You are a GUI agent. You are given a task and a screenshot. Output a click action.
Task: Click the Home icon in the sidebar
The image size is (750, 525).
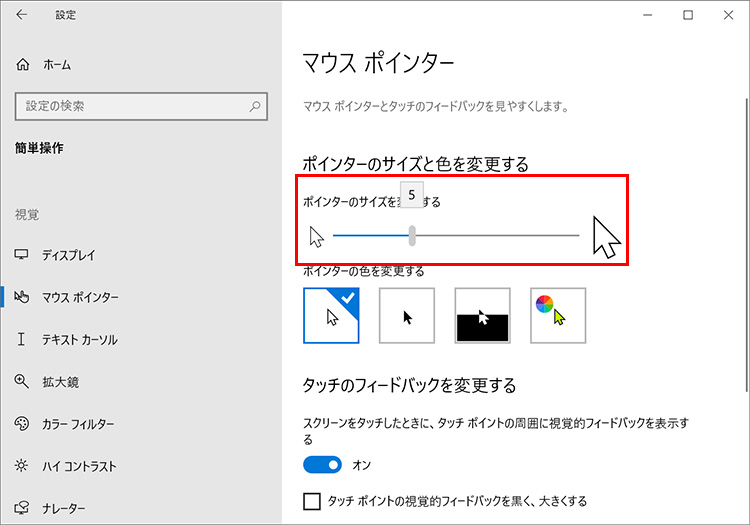coord(23,64)
